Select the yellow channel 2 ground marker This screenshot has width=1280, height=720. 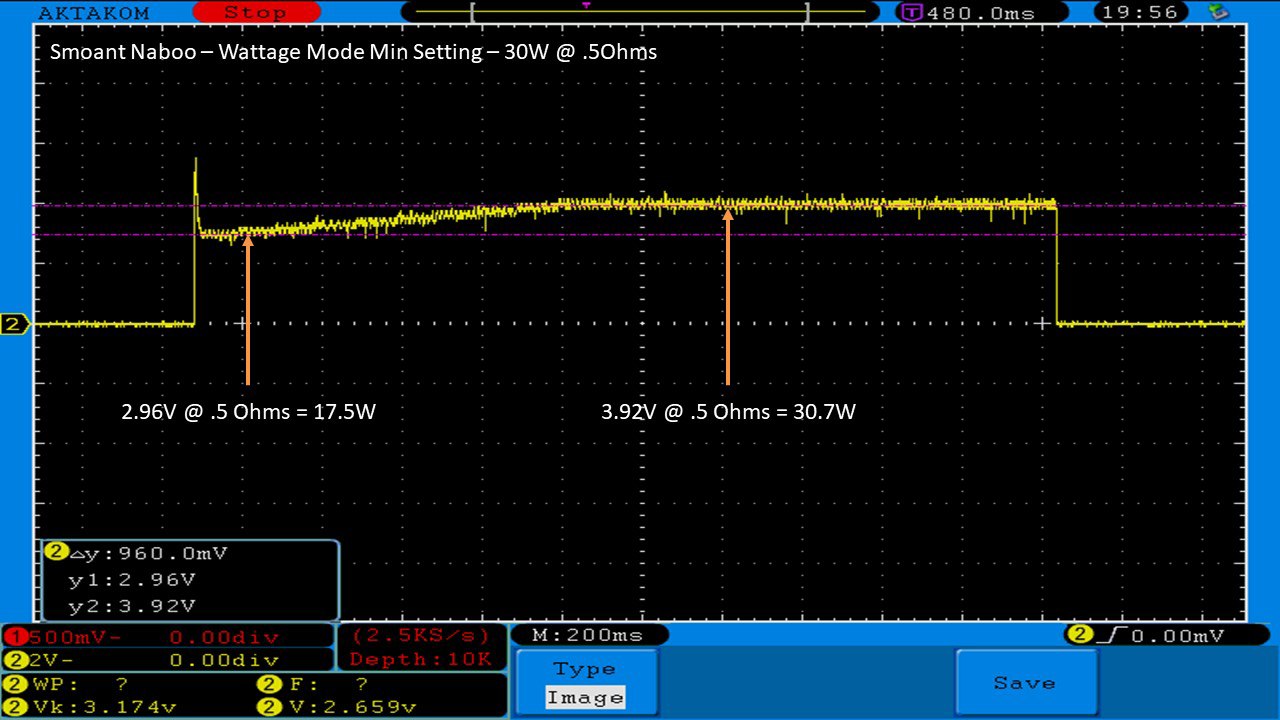15,324
